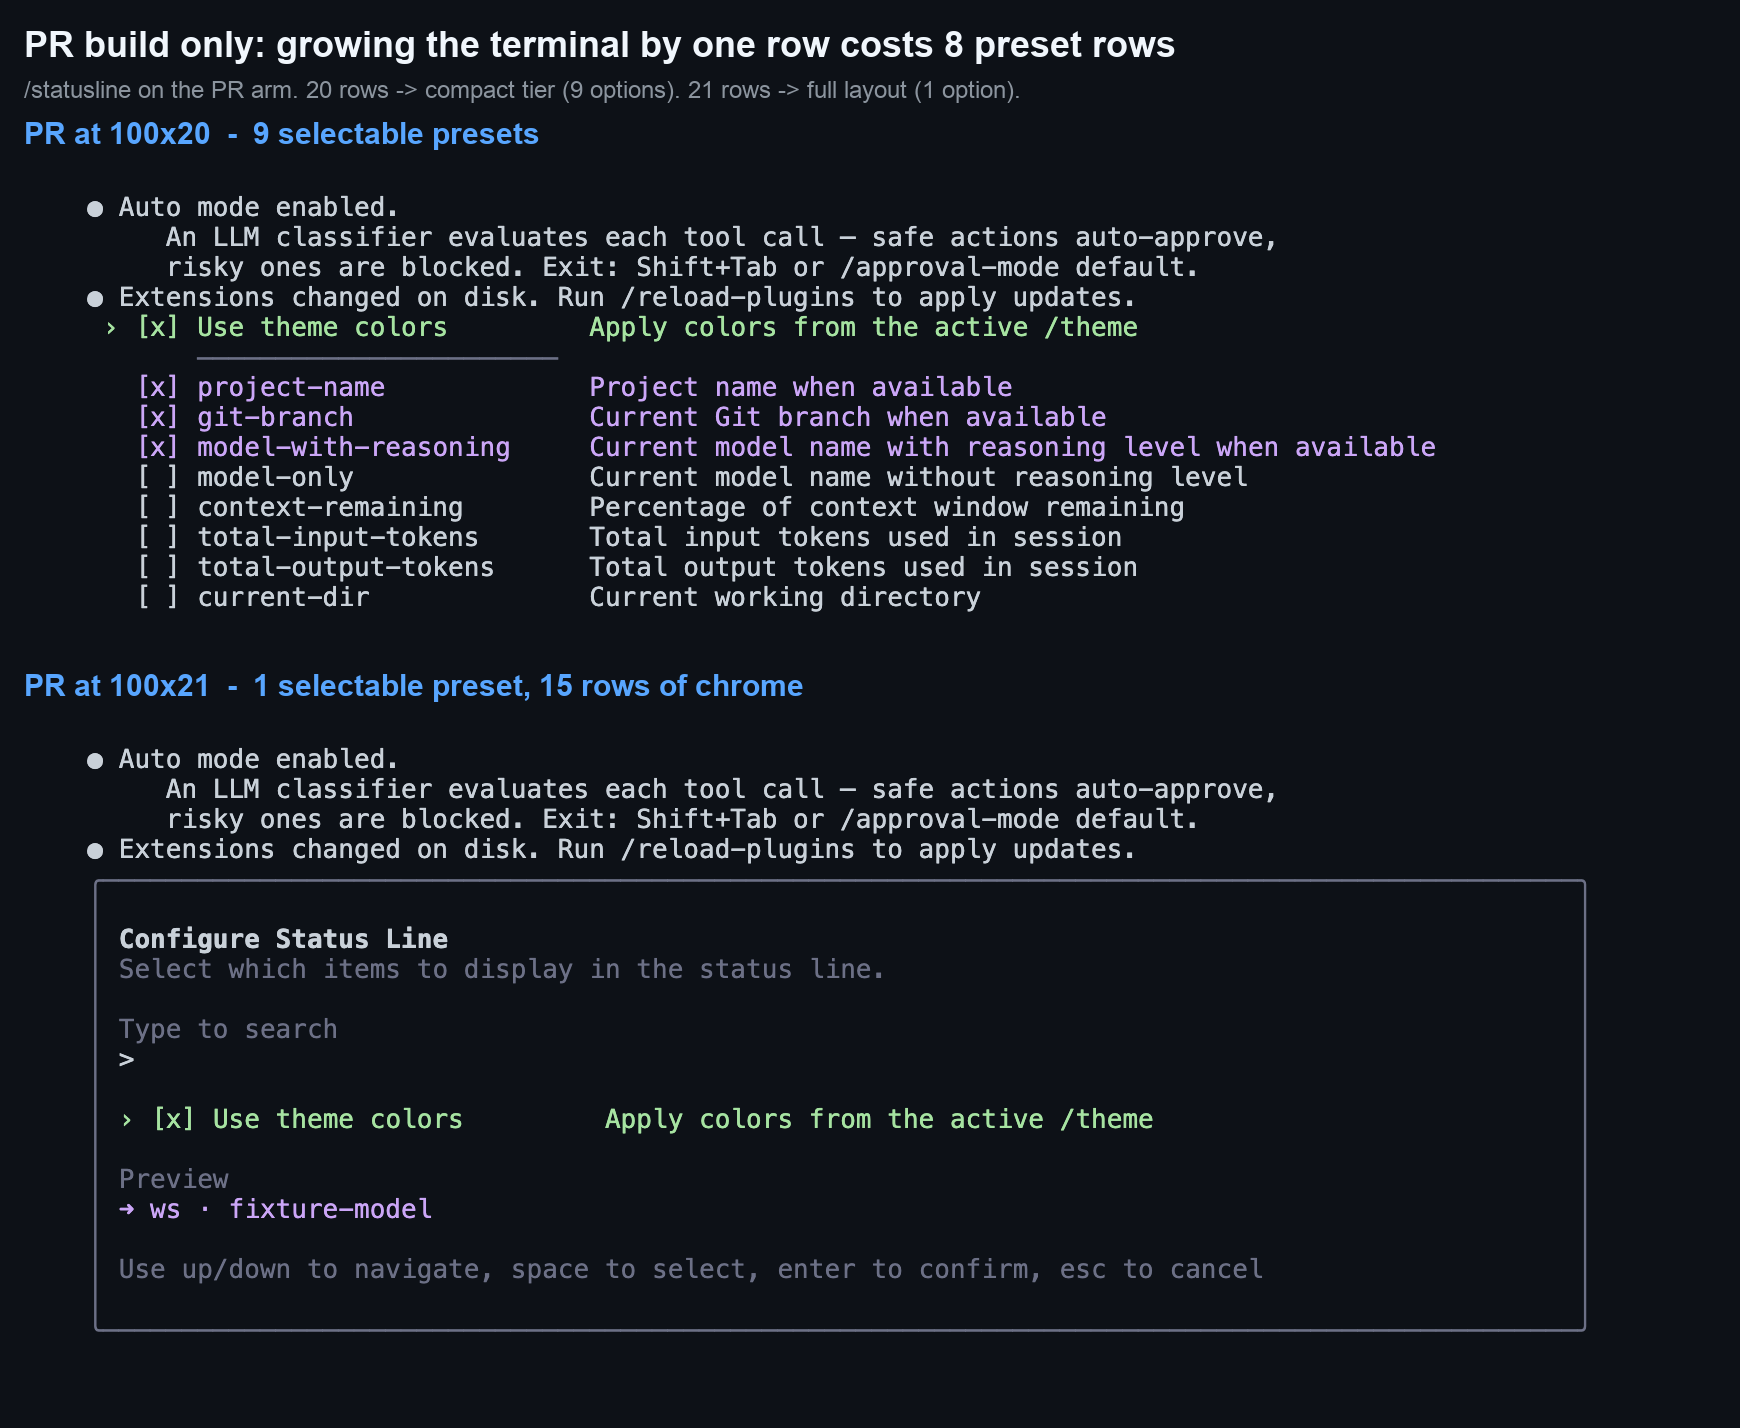Select the fixture-model preview text
Viewport: 1740px width, 1428px height.
[x=331, y=1209]
